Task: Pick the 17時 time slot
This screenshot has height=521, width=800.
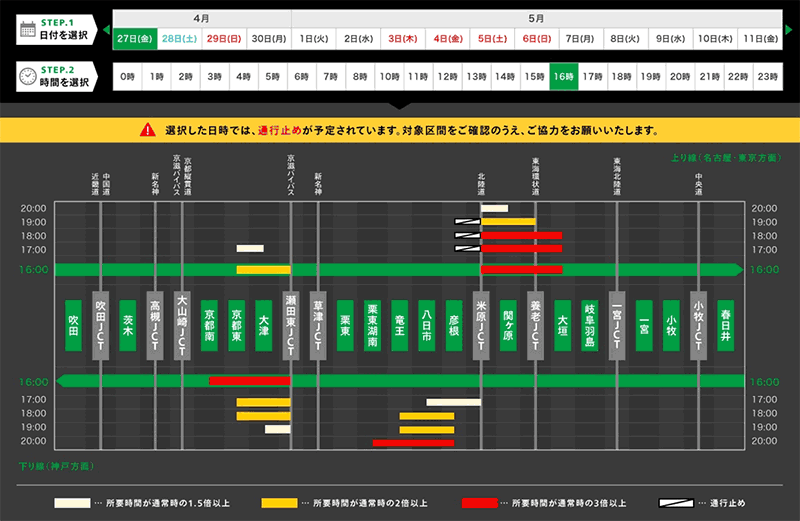Action: coord(593,77)
